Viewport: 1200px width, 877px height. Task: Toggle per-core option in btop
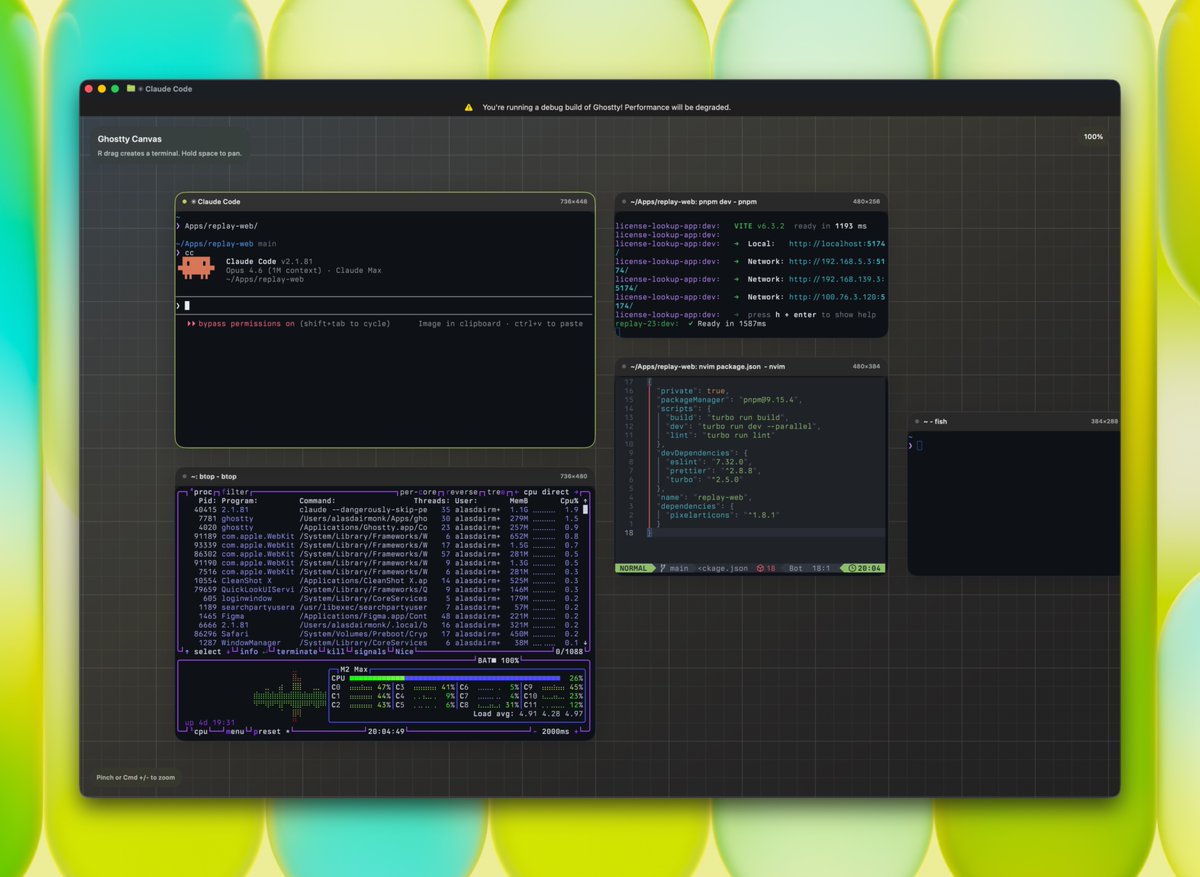[420, 492]
